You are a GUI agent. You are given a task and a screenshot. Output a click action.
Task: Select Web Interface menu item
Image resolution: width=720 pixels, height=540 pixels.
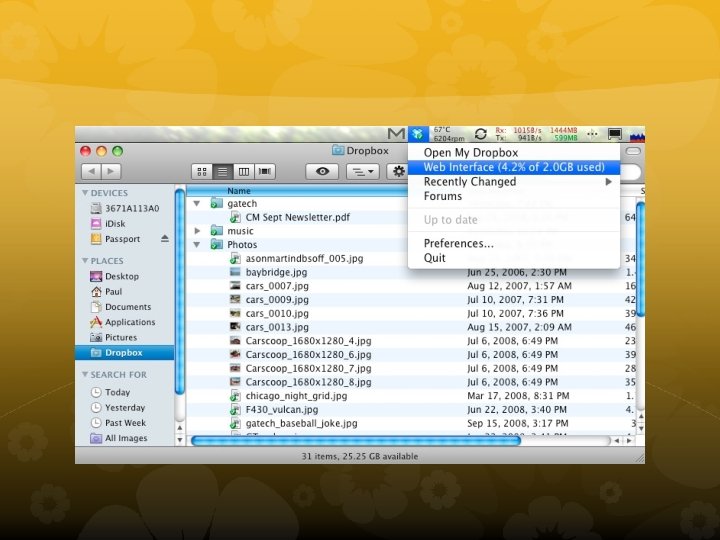[514, 167]
